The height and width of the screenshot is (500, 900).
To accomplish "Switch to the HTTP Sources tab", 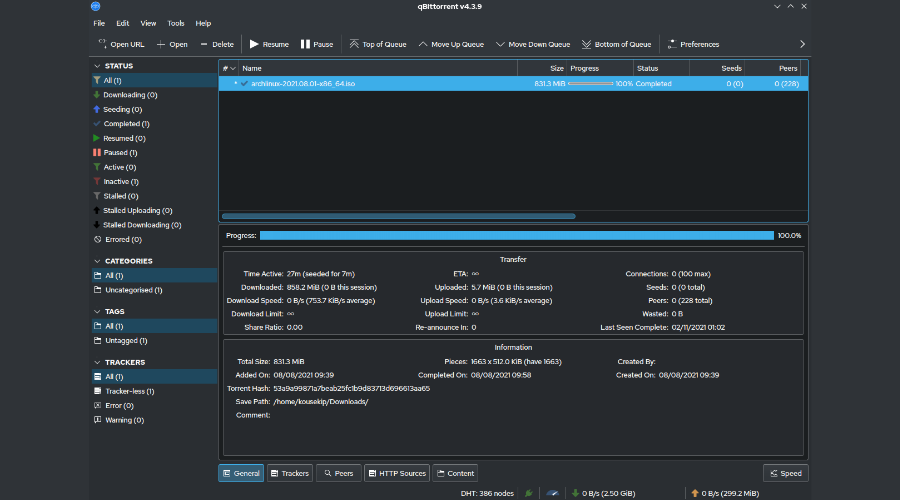I will point(397,473).
